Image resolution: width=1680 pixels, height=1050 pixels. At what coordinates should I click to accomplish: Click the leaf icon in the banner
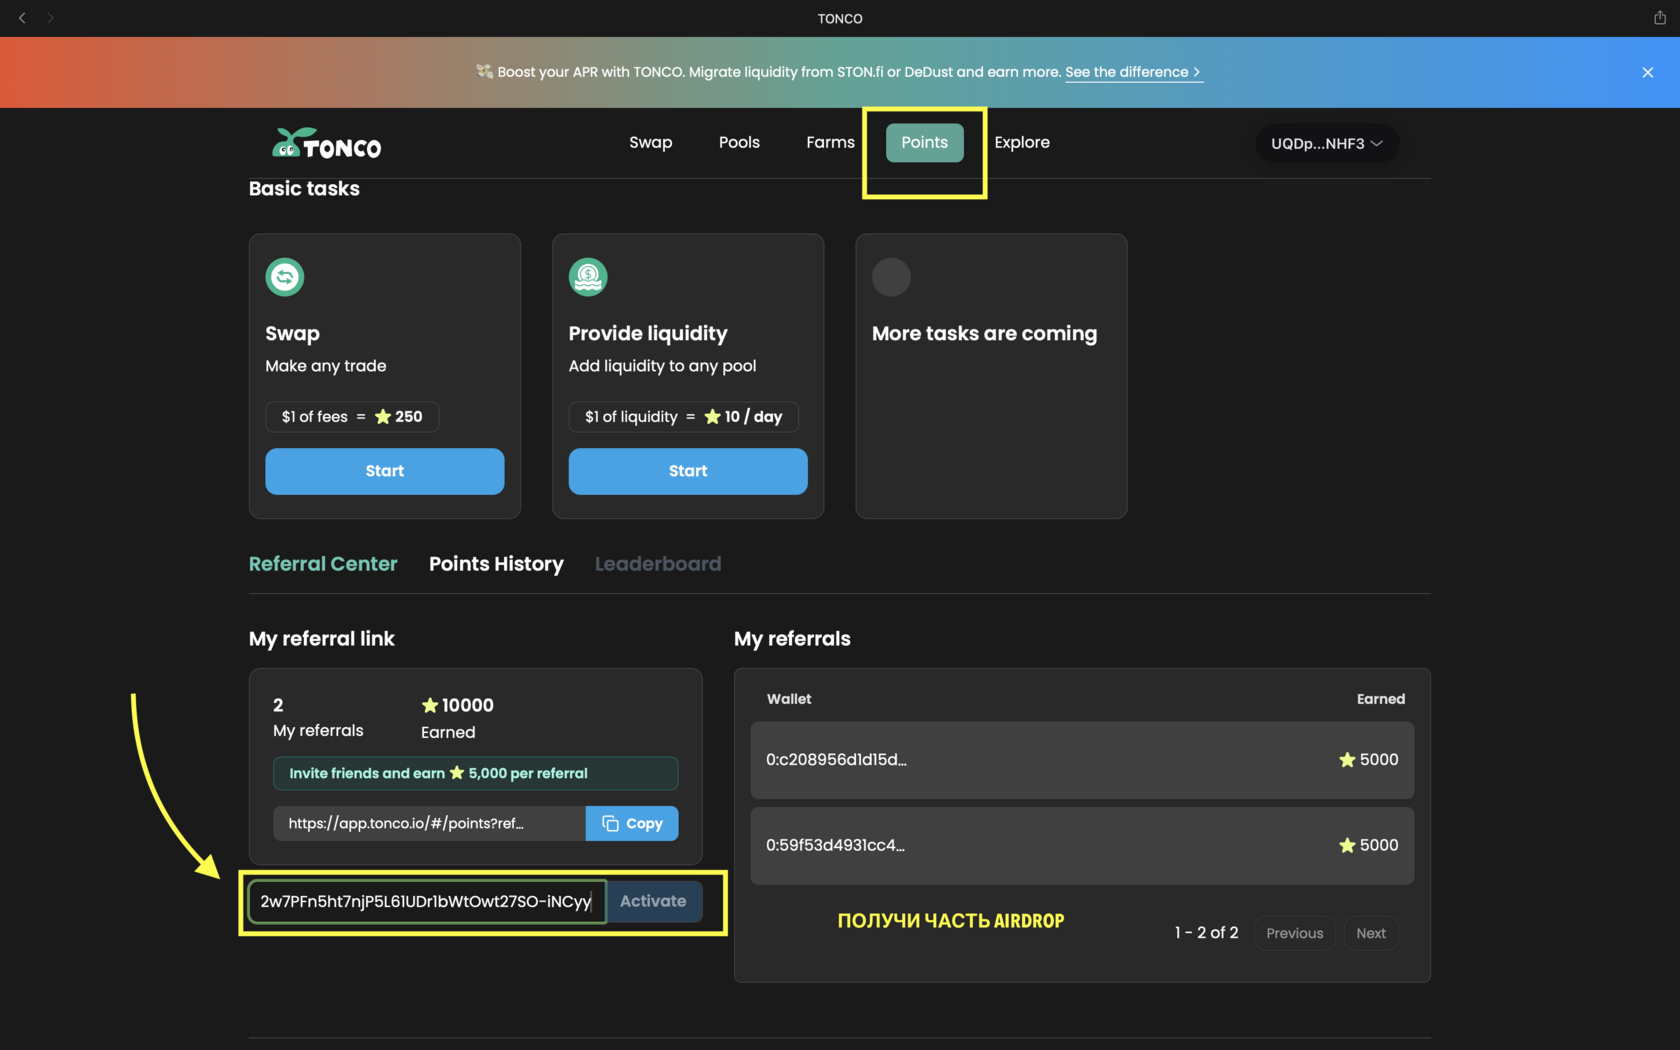click(484, 72)
